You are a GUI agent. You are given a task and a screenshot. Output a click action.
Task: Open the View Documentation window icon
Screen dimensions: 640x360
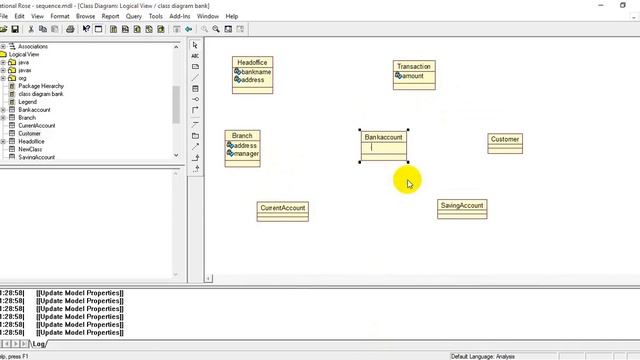98,29
